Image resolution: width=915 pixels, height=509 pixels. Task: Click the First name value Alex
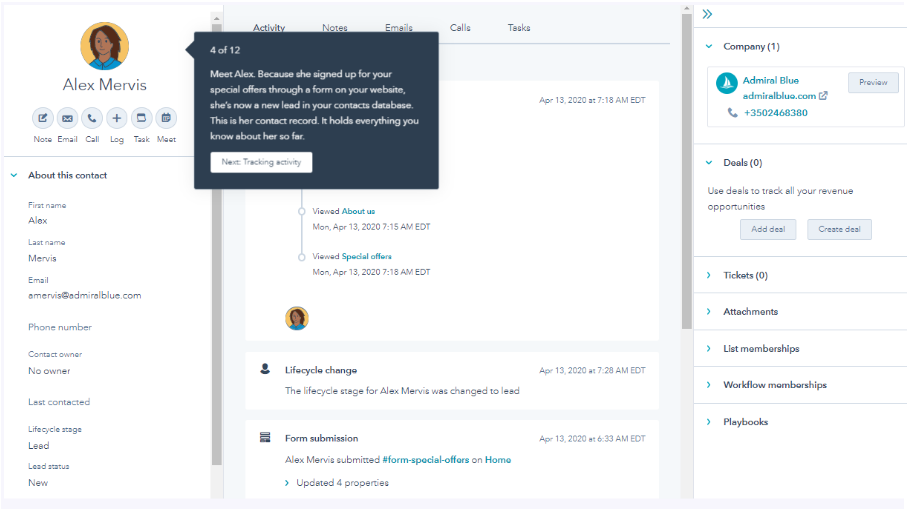click(37, 221)
